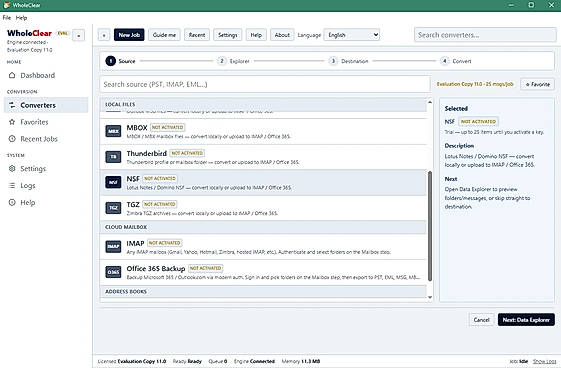Image resolution: width=561 pixels, height=368 pixels.
Task: Click Engine Connected status bar entry
Action: (254, 361)
